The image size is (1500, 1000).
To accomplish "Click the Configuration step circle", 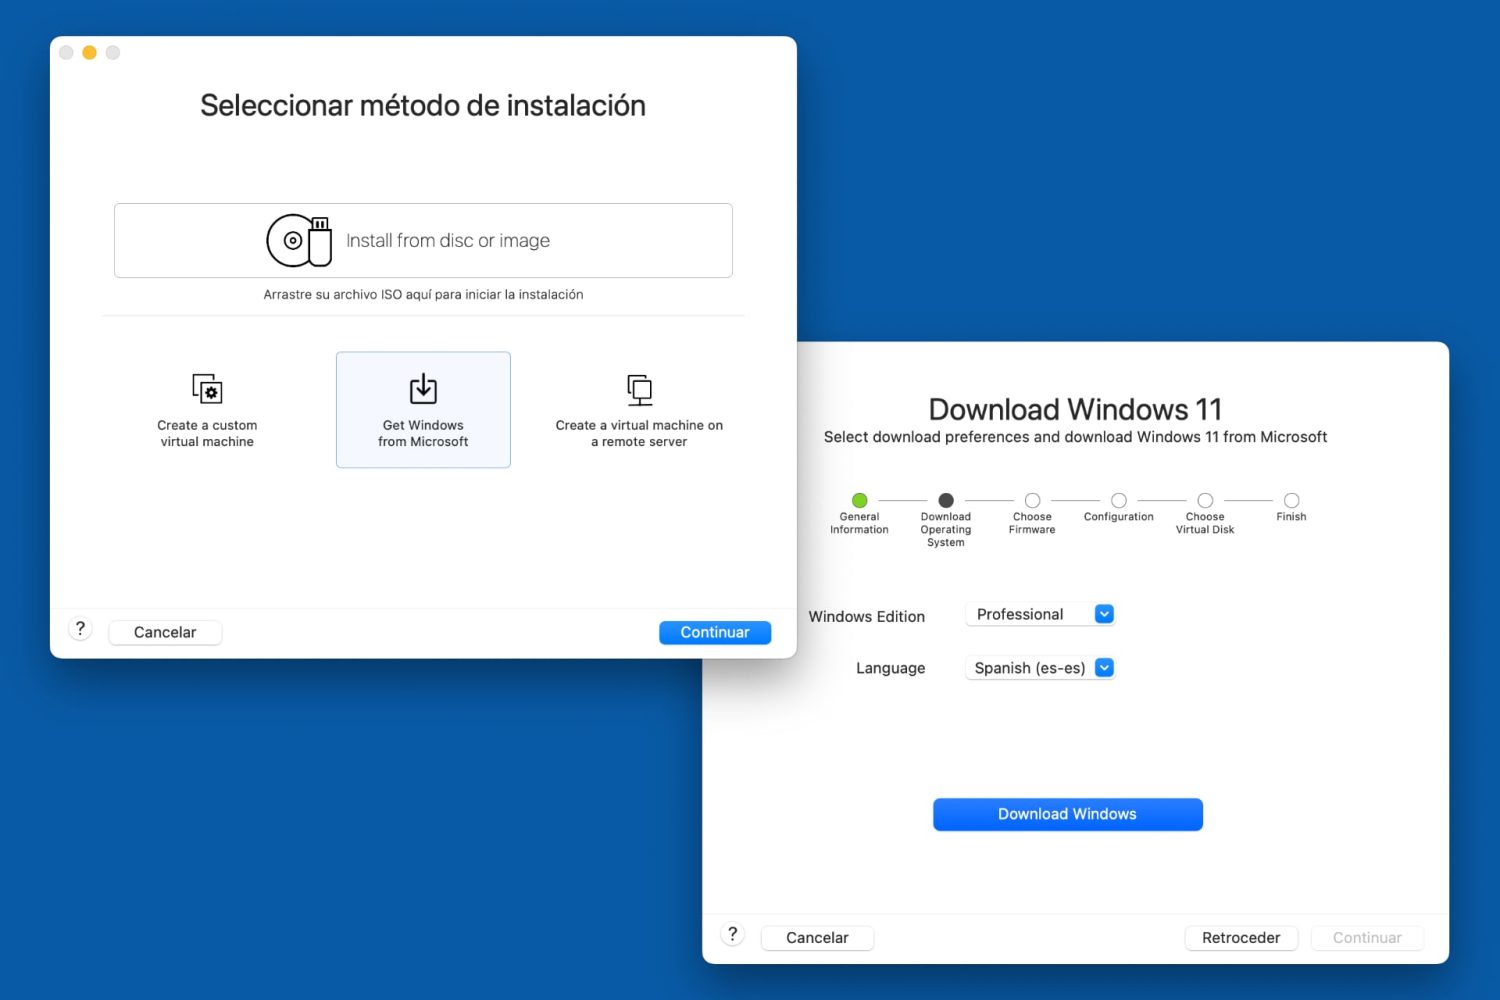I will (x=1119, y=500).
